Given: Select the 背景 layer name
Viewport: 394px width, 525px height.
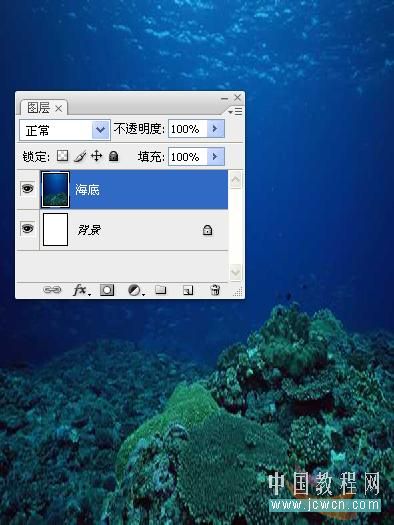Looking at the screenshot, I should 89,230.
